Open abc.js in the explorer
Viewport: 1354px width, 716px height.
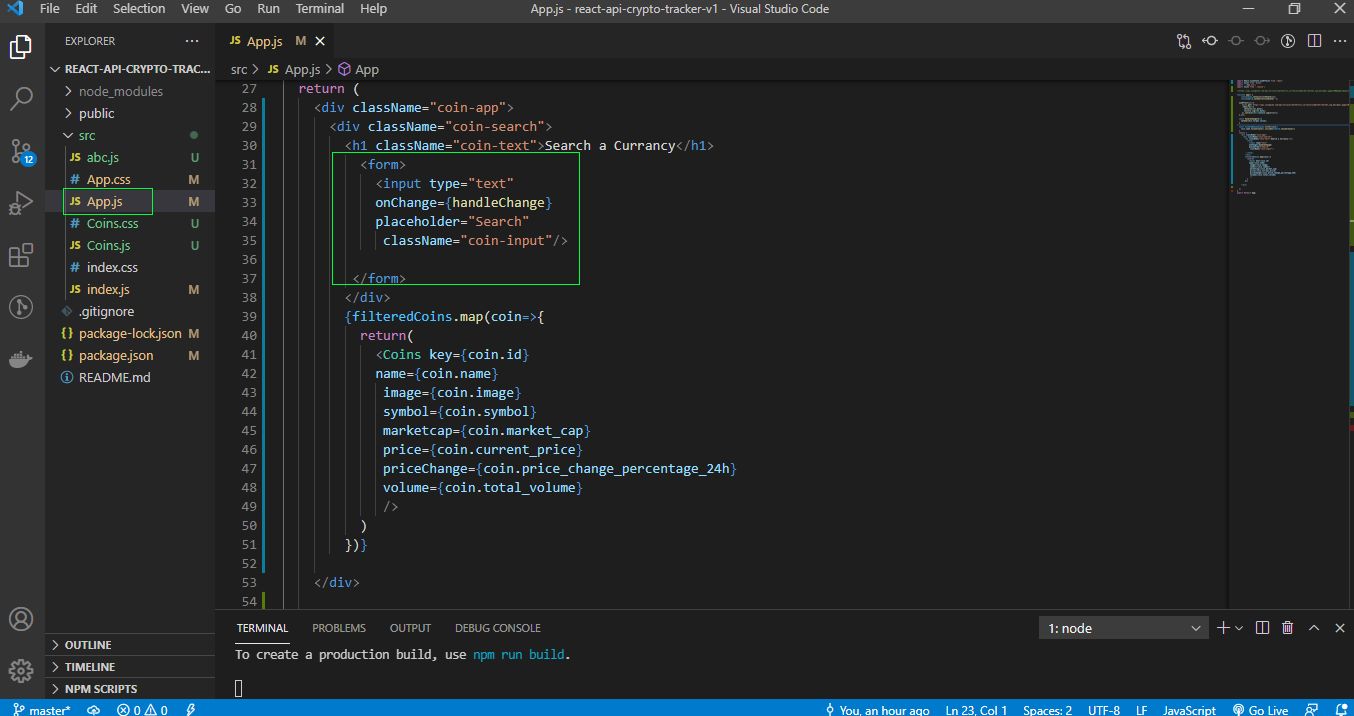tap(130, 157)
